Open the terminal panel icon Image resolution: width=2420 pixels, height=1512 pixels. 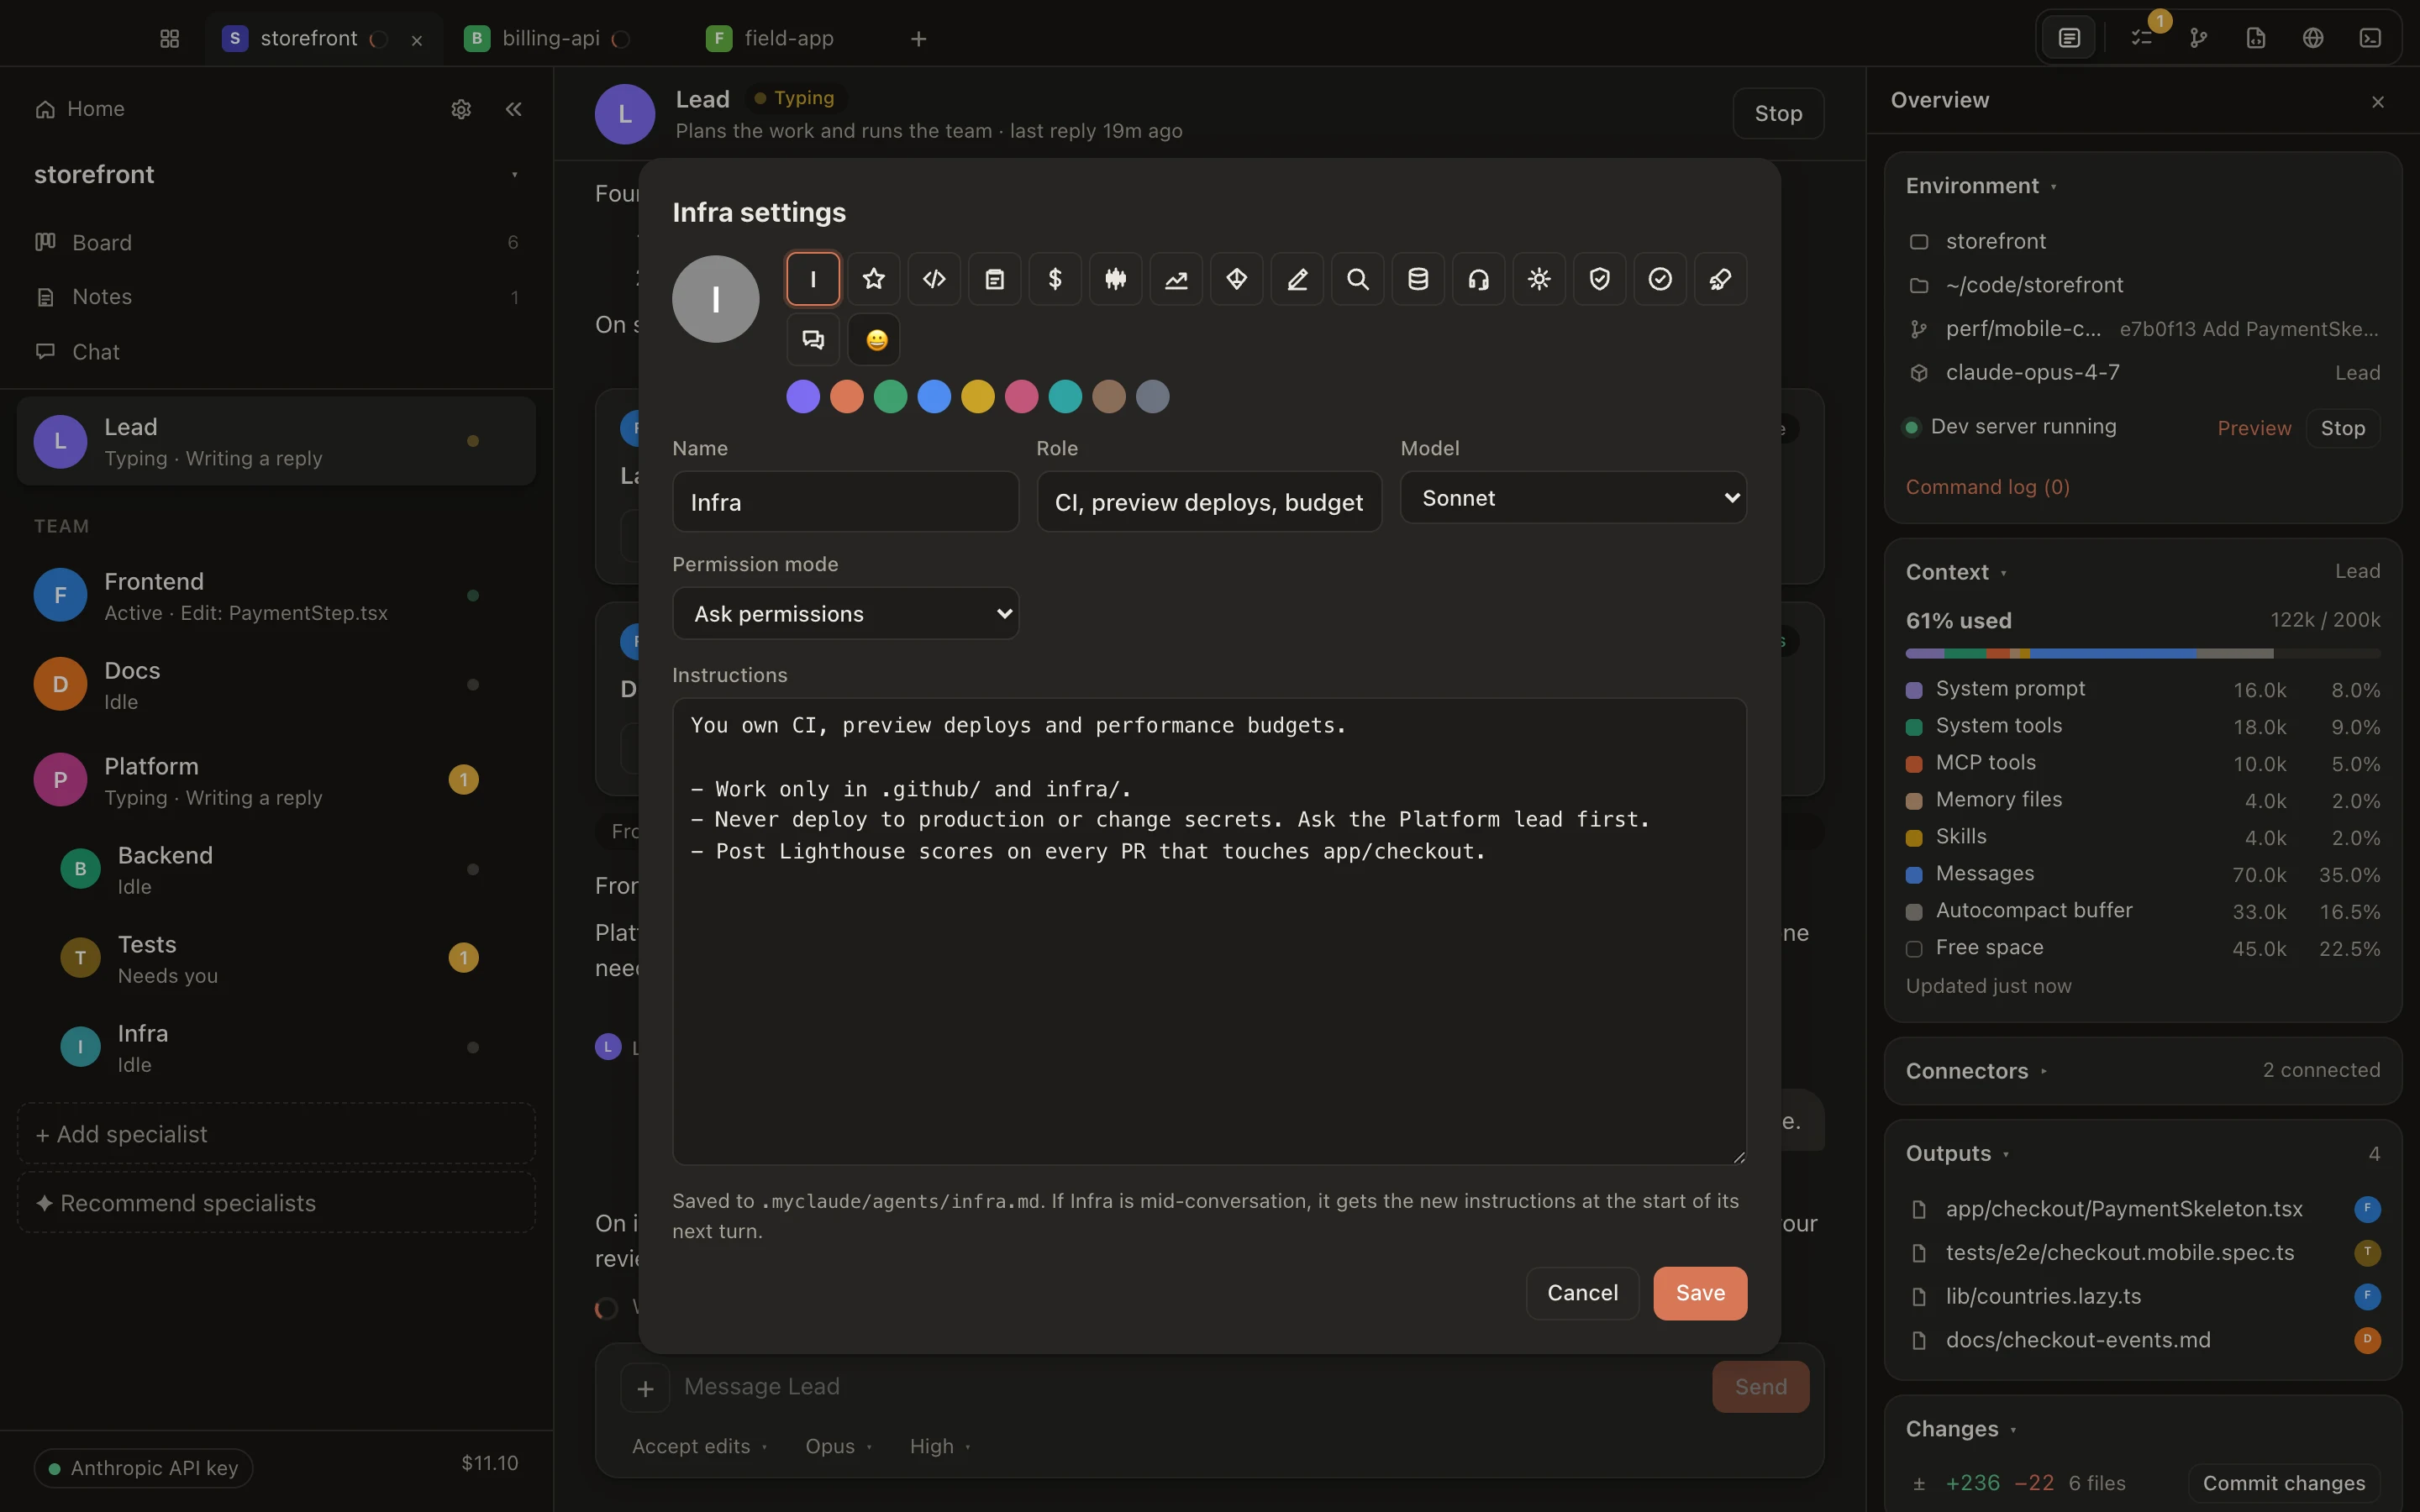point(2370,38)
